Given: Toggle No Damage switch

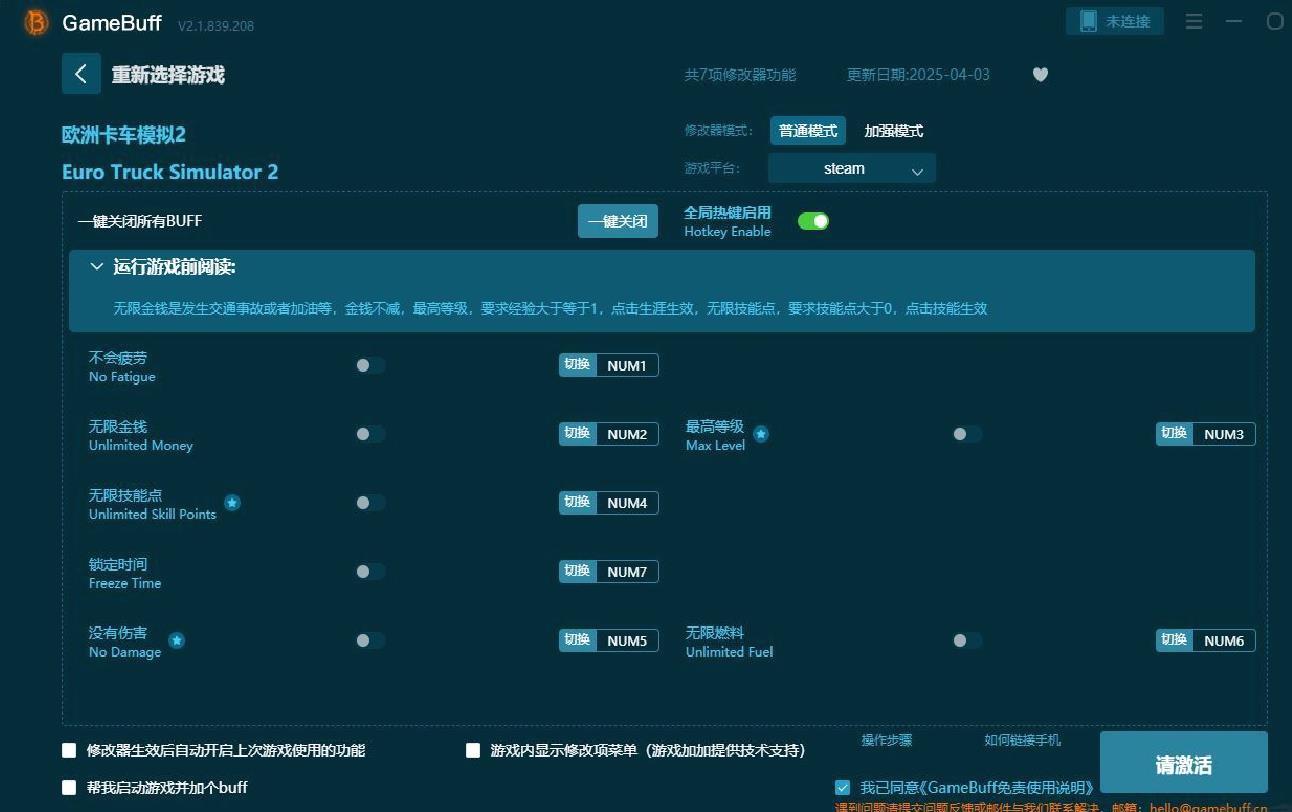Looking at the screenshot, I should point(370,640).
